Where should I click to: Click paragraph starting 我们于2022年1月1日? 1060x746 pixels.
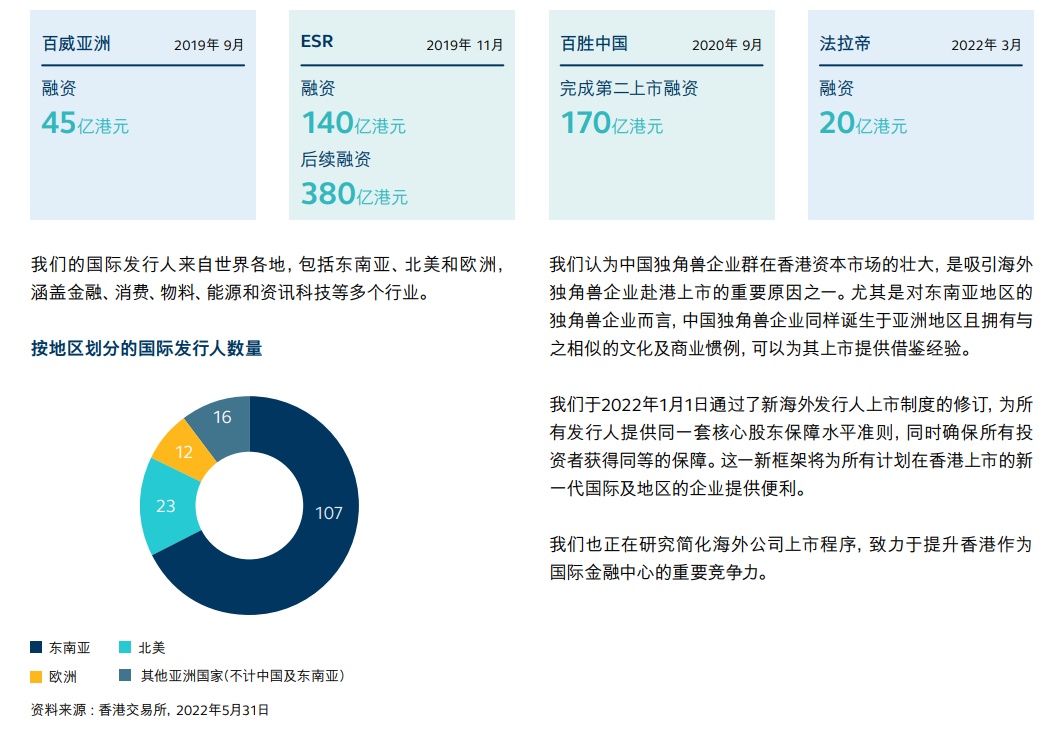tap(791, 447)
